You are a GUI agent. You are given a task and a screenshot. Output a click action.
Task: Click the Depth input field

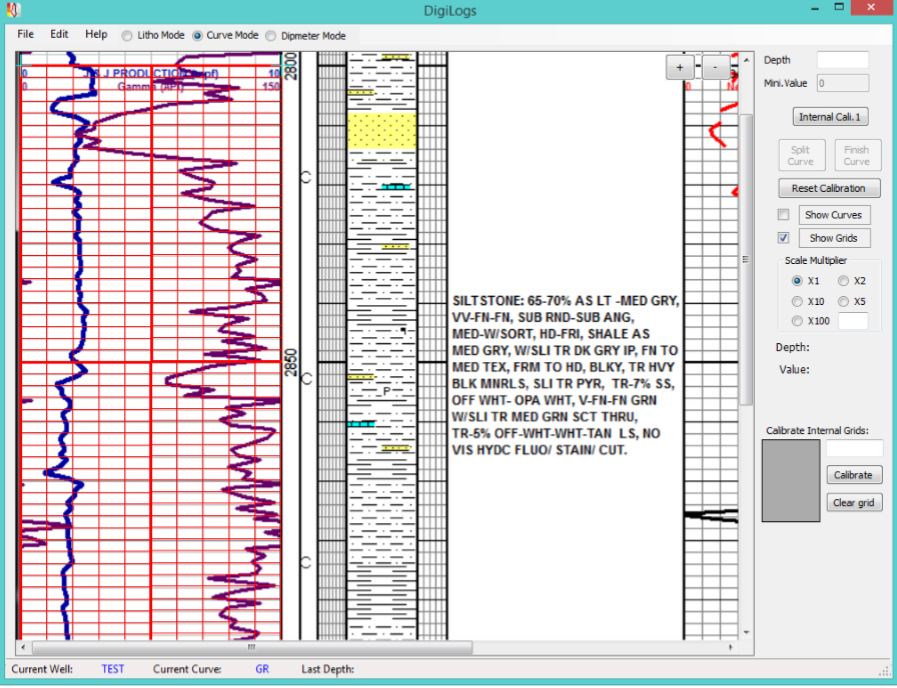[x=842, y=60]
